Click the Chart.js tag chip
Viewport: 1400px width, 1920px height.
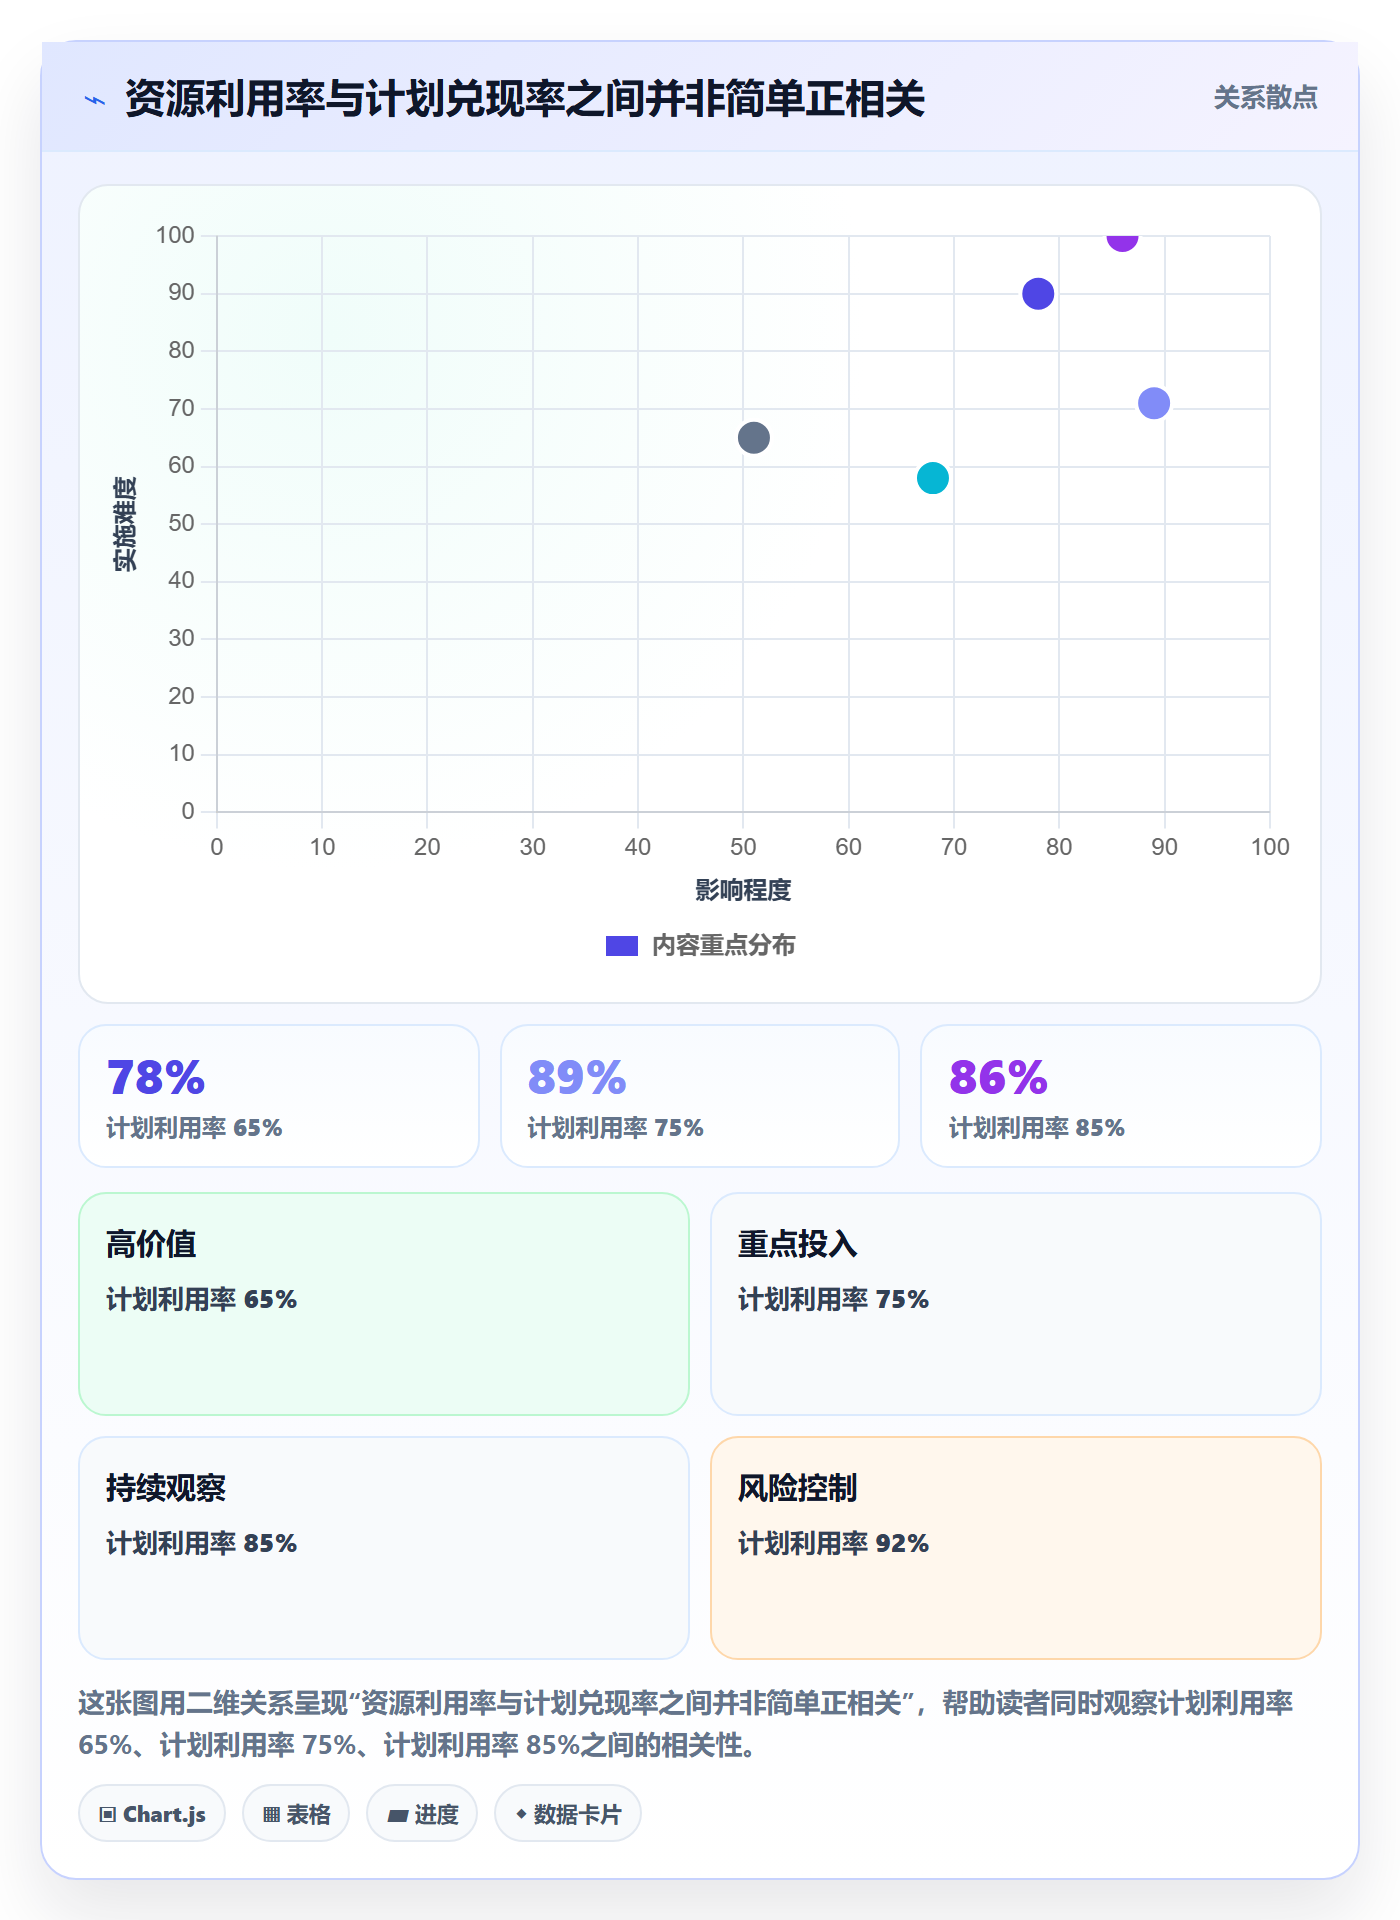click(x=152, y=1813)
